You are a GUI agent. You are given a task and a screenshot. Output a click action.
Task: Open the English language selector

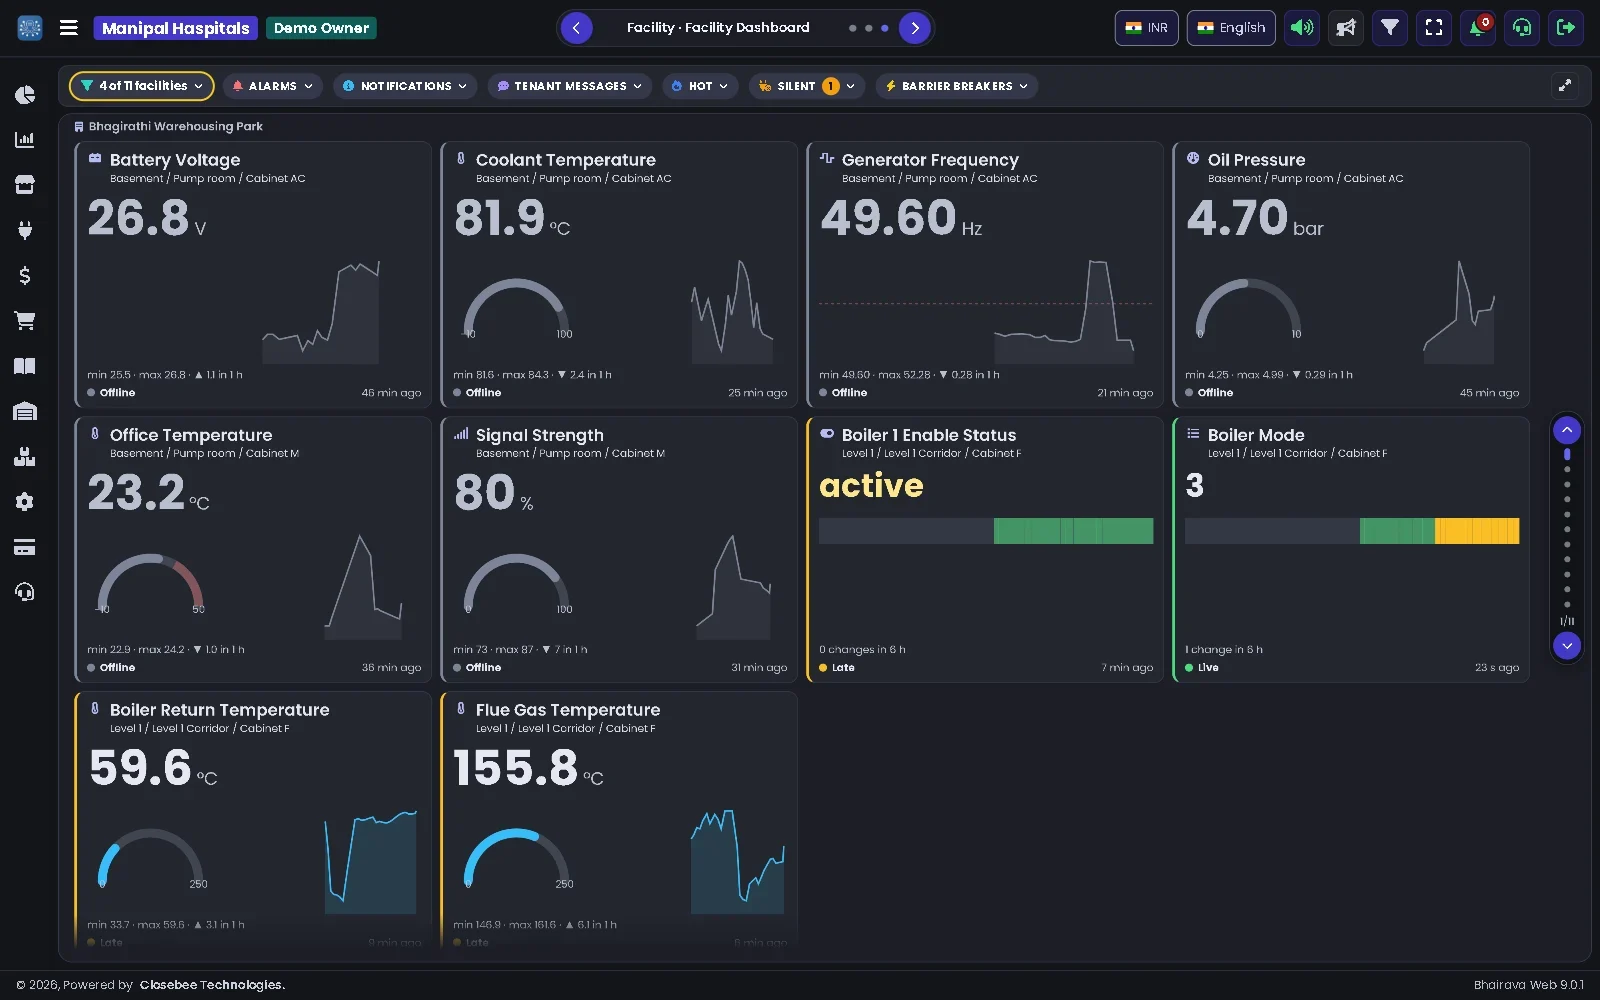point(1231,28)
